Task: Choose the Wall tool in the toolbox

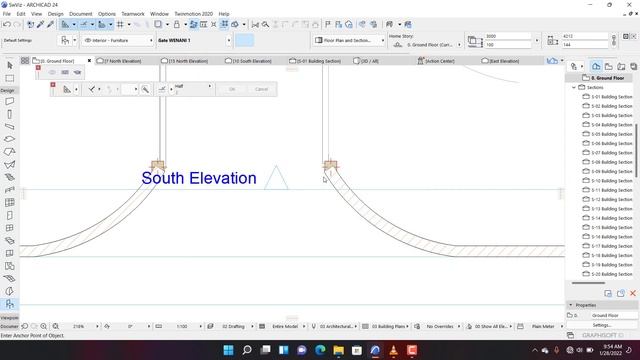Action: pyautogui.click(x=10, y=101)
